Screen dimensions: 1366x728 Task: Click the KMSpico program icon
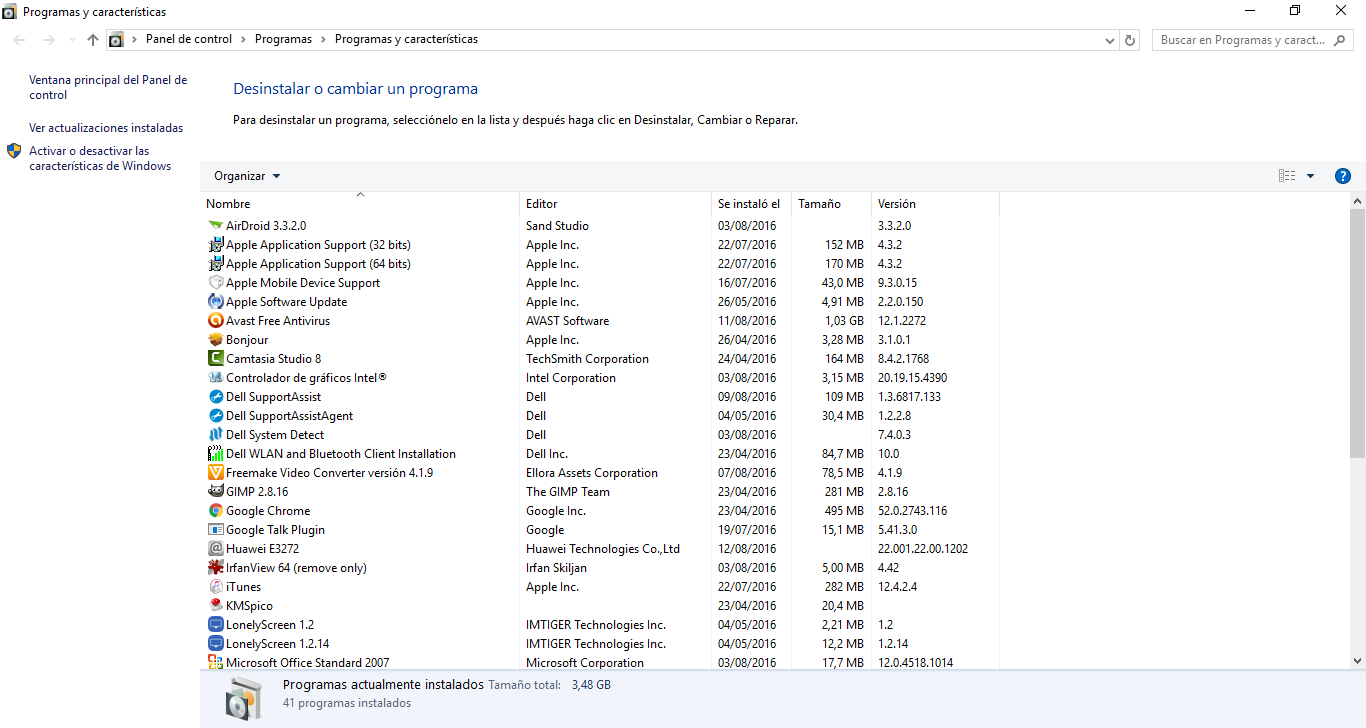(216, 606)
